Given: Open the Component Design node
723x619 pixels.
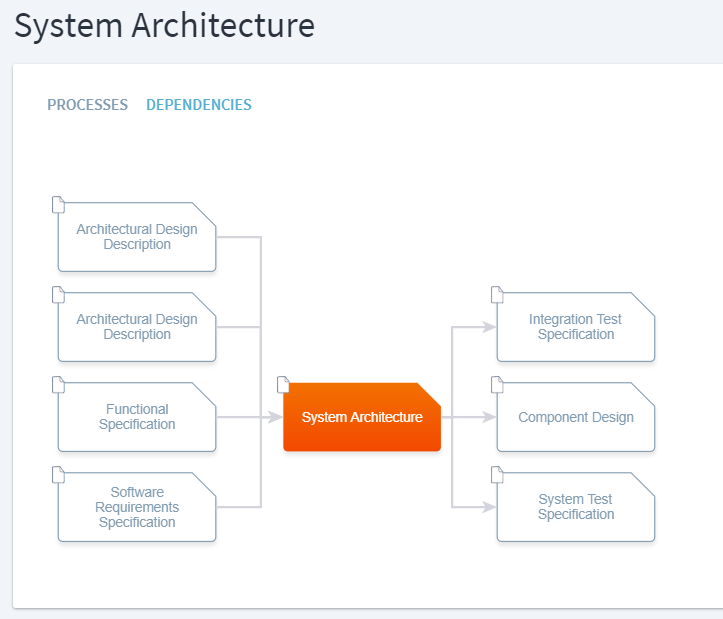Looking at the screenshot, I should [576, 417].
